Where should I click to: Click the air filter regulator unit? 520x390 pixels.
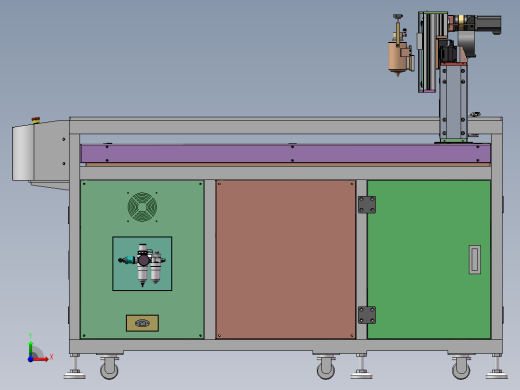pos(143,264)
